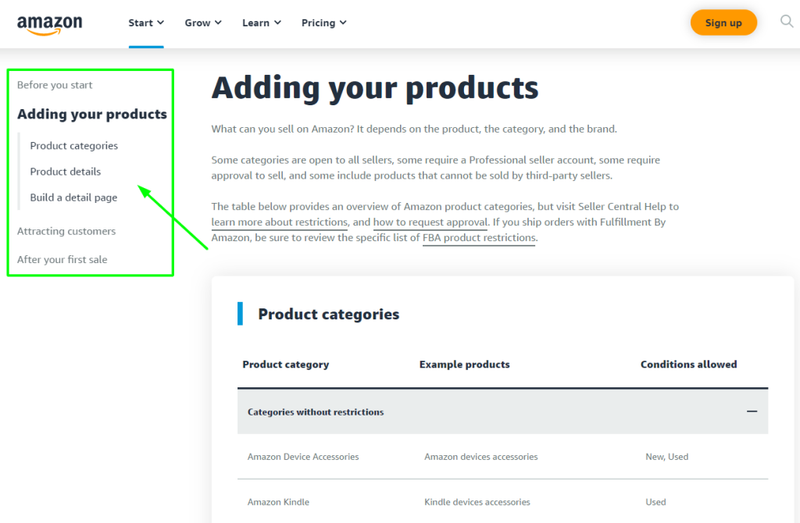
Task: Click the Amazon logo
Action: click(x=49, y=24)
